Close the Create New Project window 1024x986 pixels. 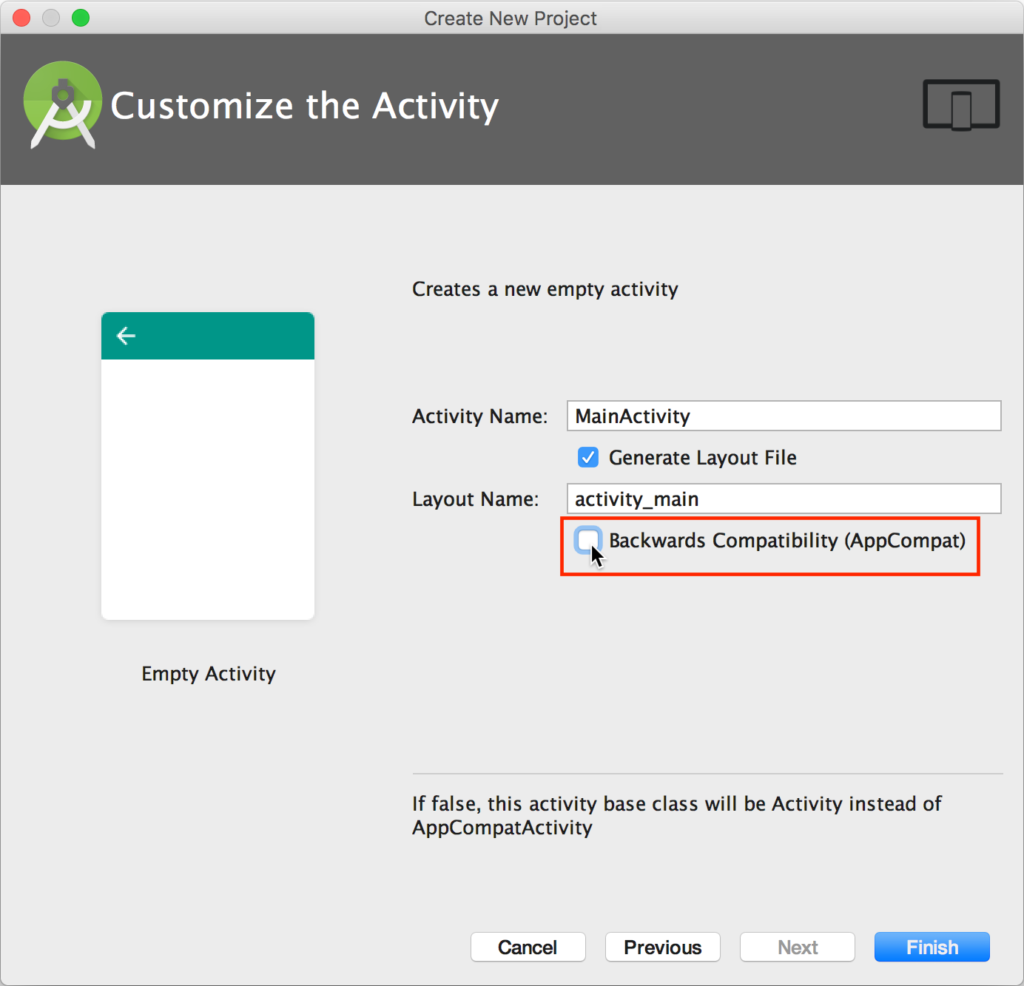click(x=22, y=18)
